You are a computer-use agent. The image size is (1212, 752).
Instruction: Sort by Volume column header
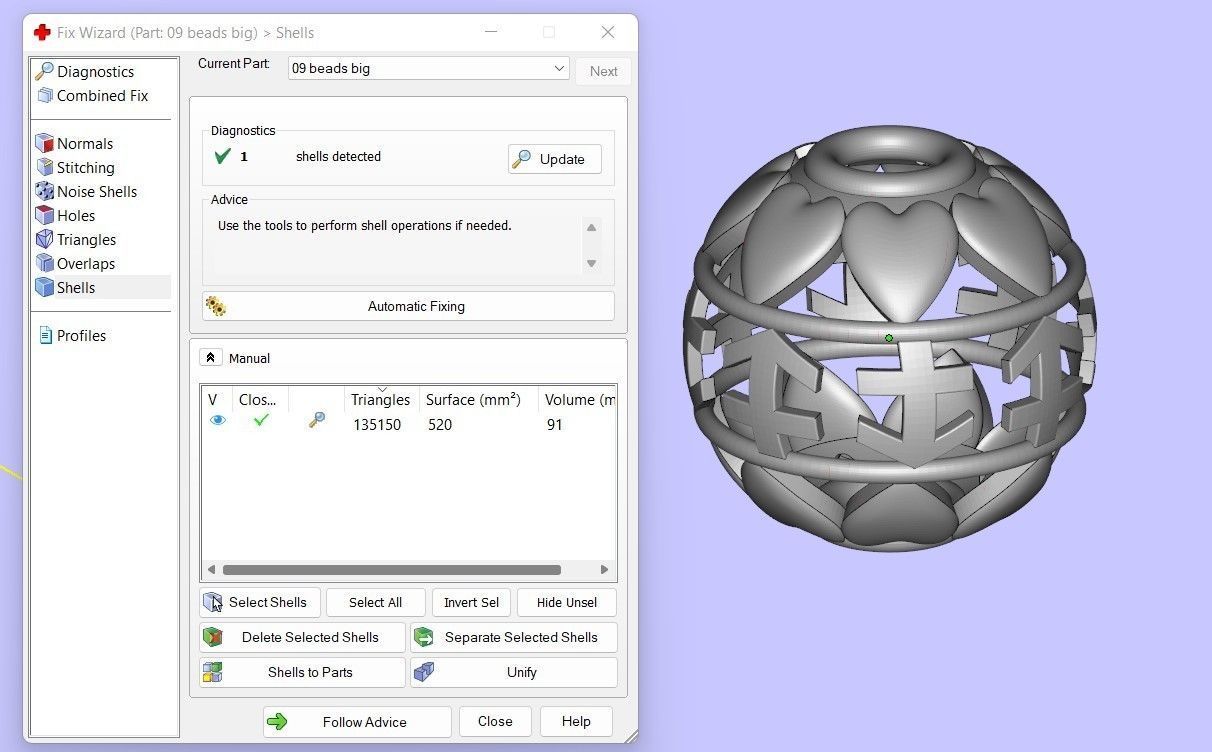coord(578,400)
